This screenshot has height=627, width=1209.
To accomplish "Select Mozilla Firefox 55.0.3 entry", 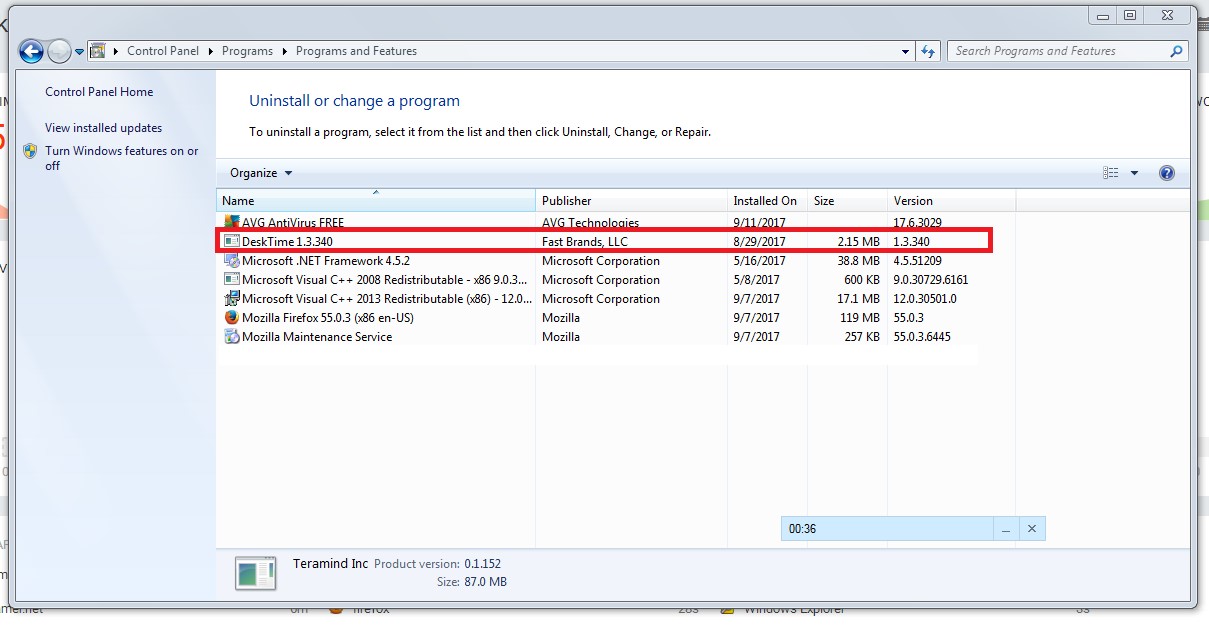I will (327, 318).
